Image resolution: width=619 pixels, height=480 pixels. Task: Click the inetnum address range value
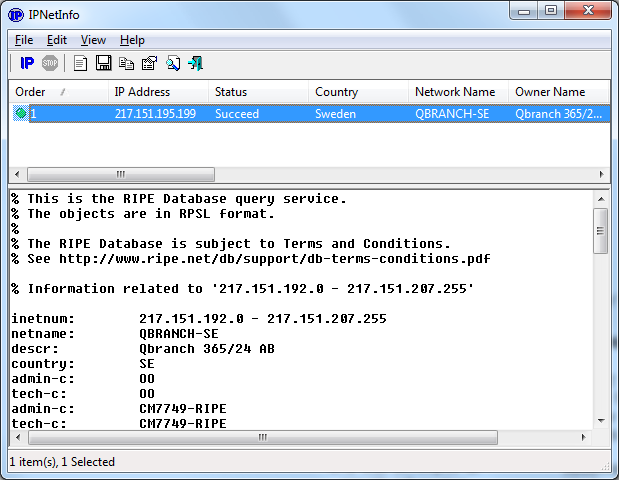pyautogui.click(x=263, y=319)
